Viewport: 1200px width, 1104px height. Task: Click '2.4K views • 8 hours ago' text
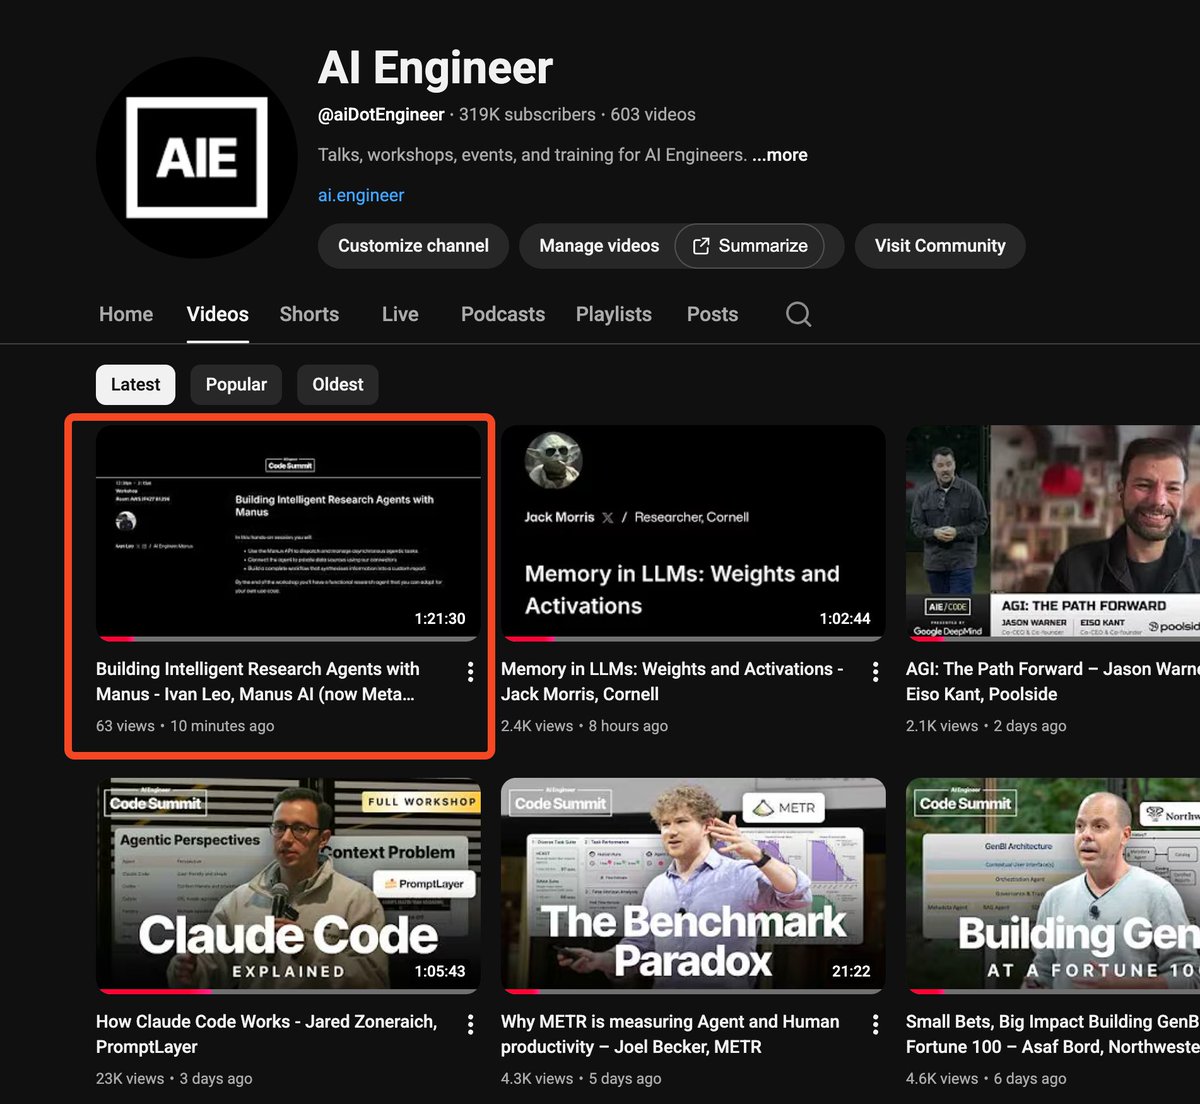584,726
